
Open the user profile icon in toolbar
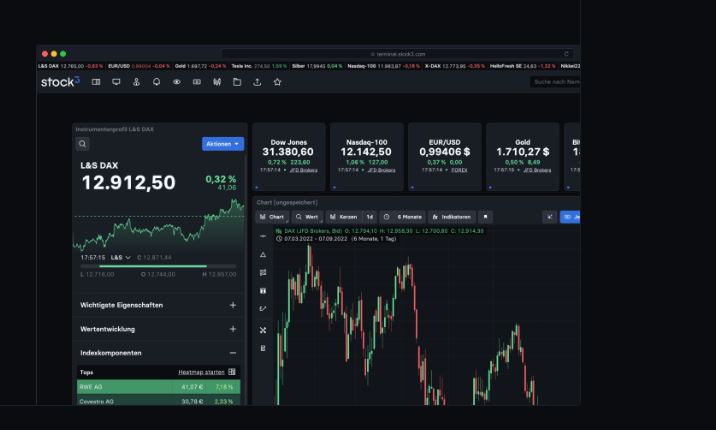click(136, 82)
